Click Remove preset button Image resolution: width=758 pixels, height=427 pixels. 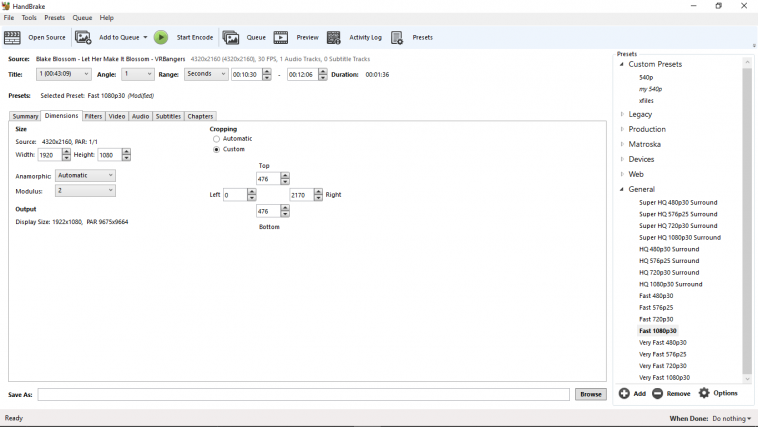(671, 394)
